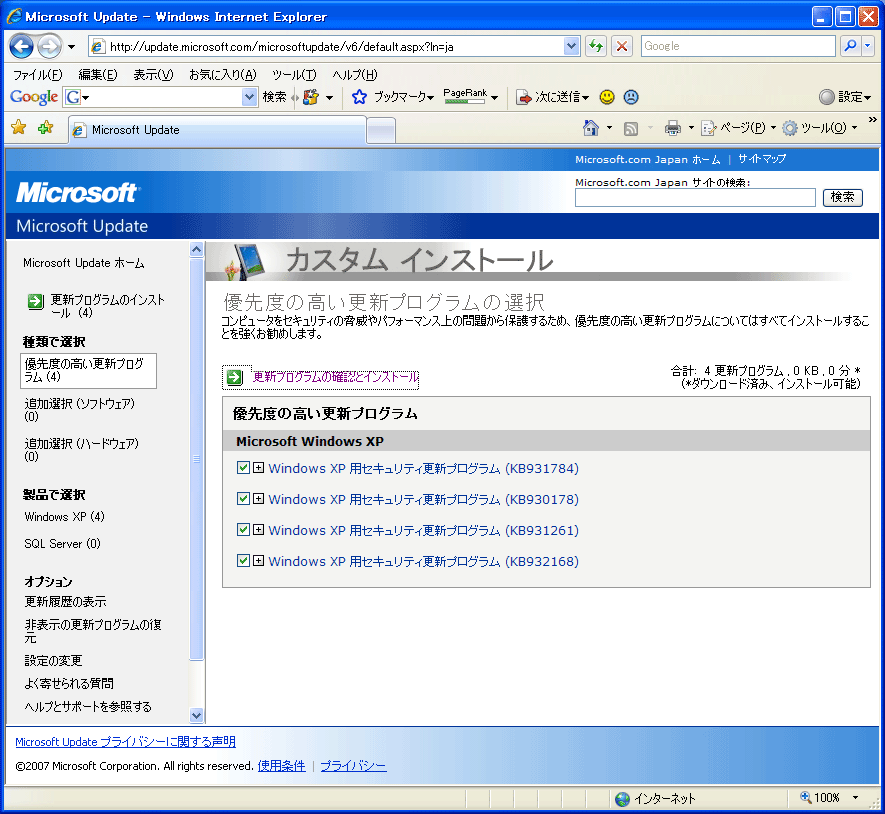Select the Microsoft Update tab
885x814 pixels.
tap(217, 130)
